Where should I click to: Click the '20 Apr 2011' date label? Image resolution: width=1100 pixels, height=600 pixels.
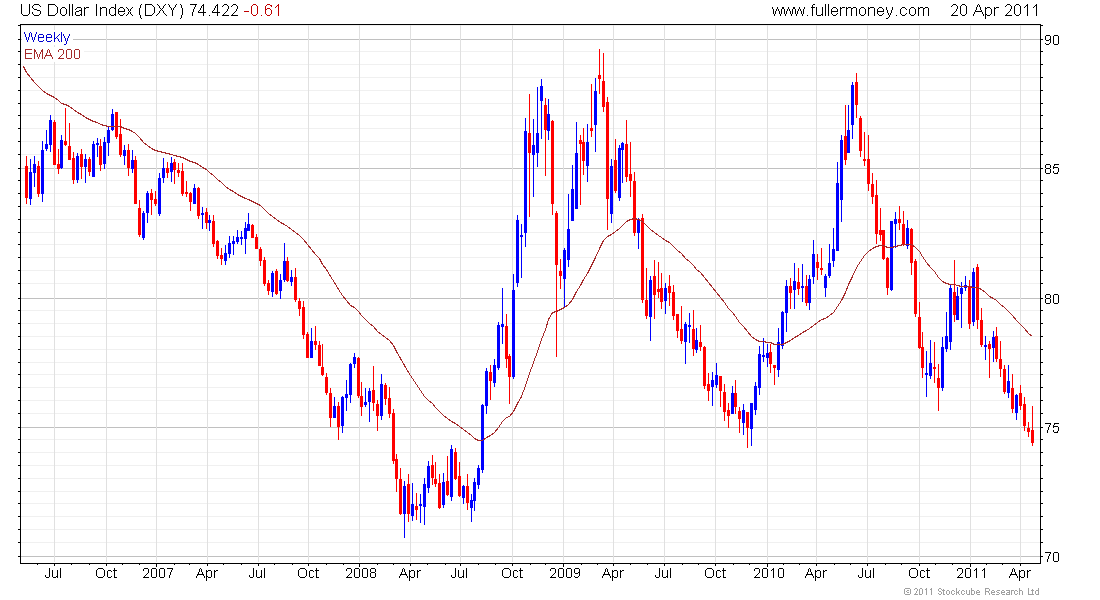coord(994,11)
